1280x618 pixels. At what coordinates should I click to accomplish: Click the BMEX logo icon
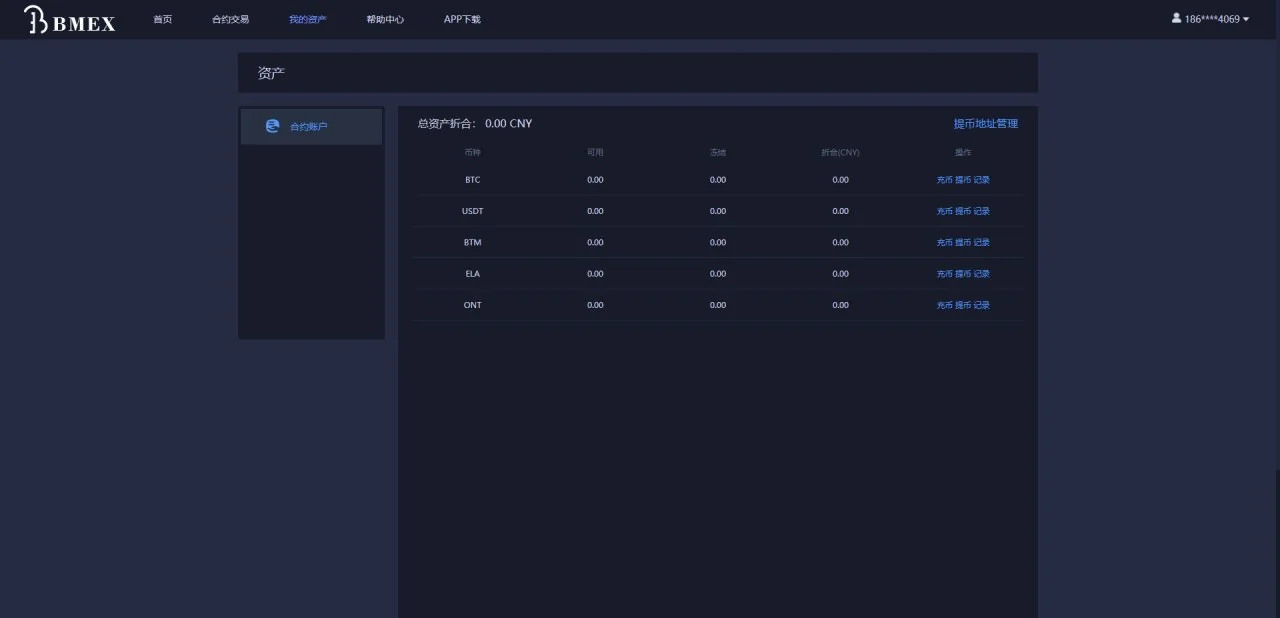37,19
